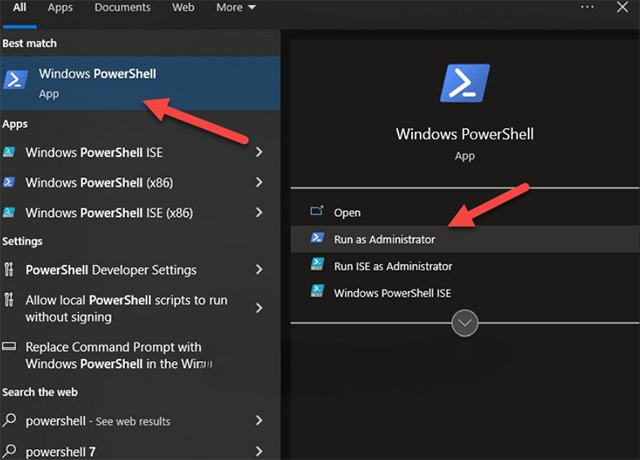Image resolution: width=640 pixels, height=460 pixels.
Task: Click the large PowerShell logo in preview pane
Action: click(x=464, y=83)
